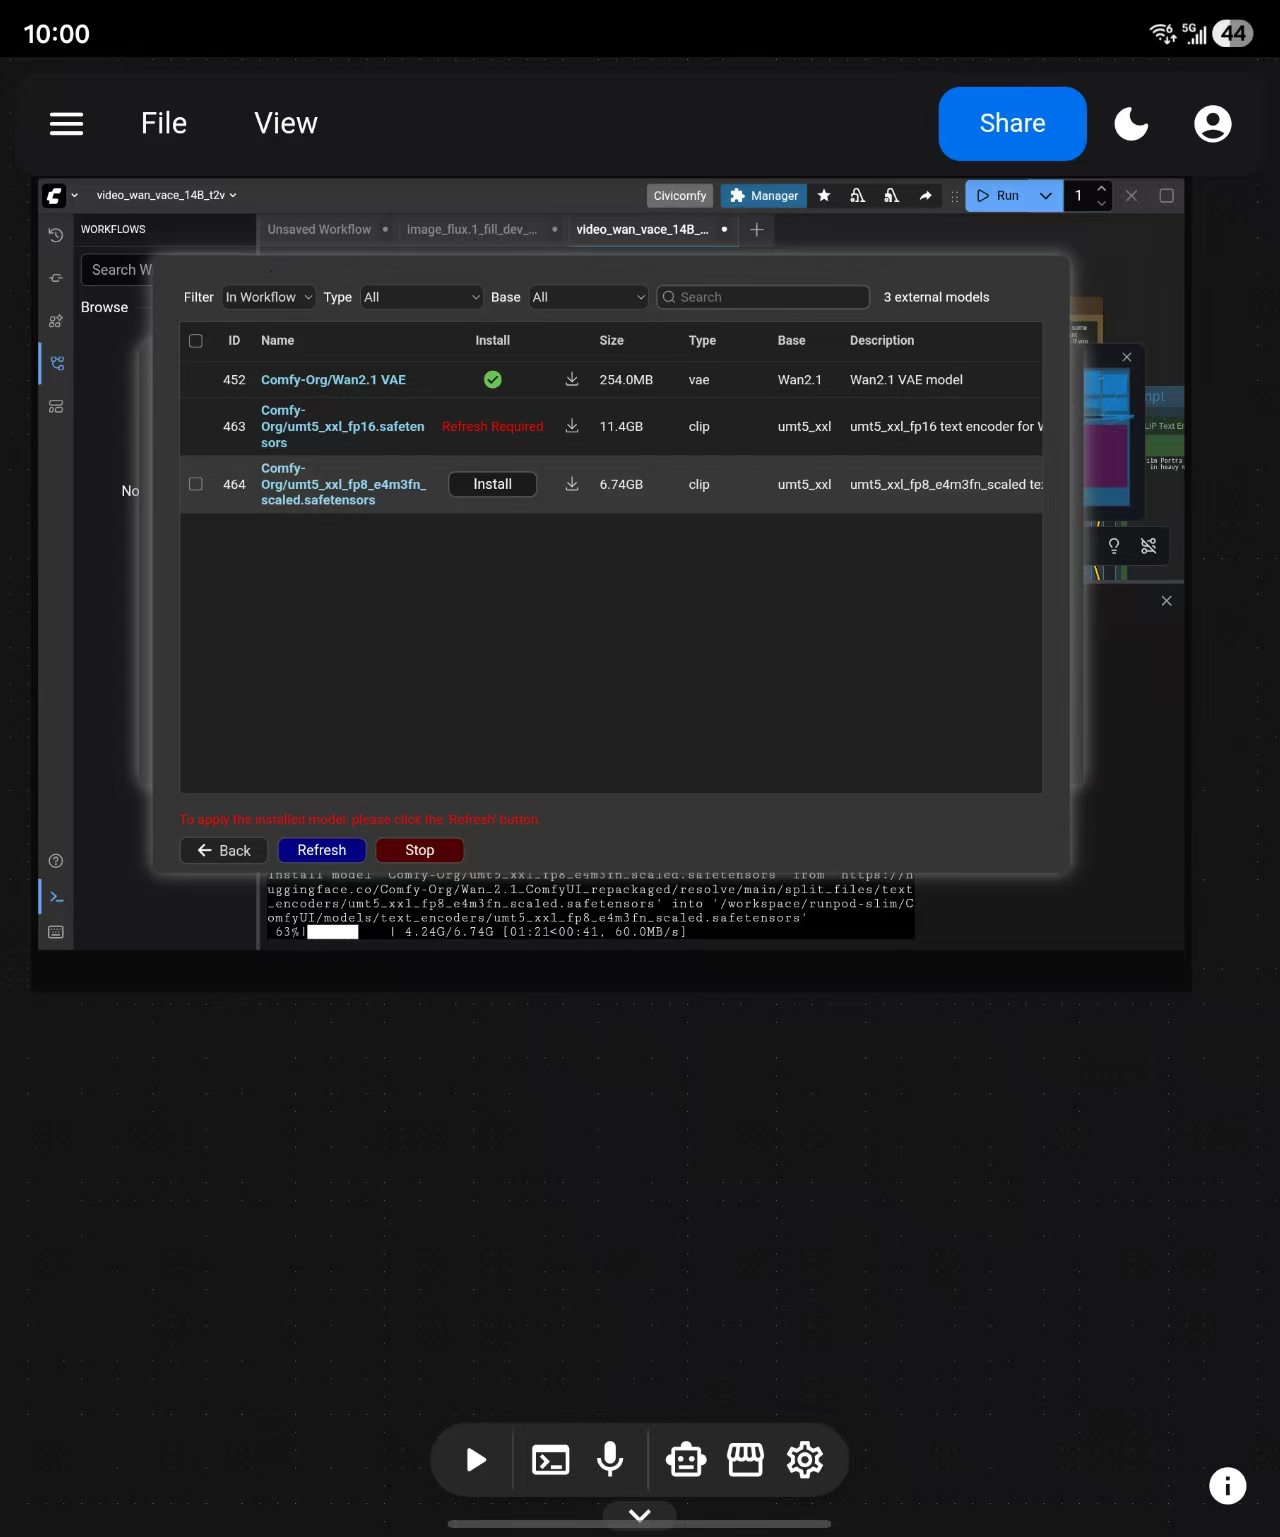1280x1537 pixels.
Task: Toggle the select-all header checkbox
Action: click(x=196, y=341)
